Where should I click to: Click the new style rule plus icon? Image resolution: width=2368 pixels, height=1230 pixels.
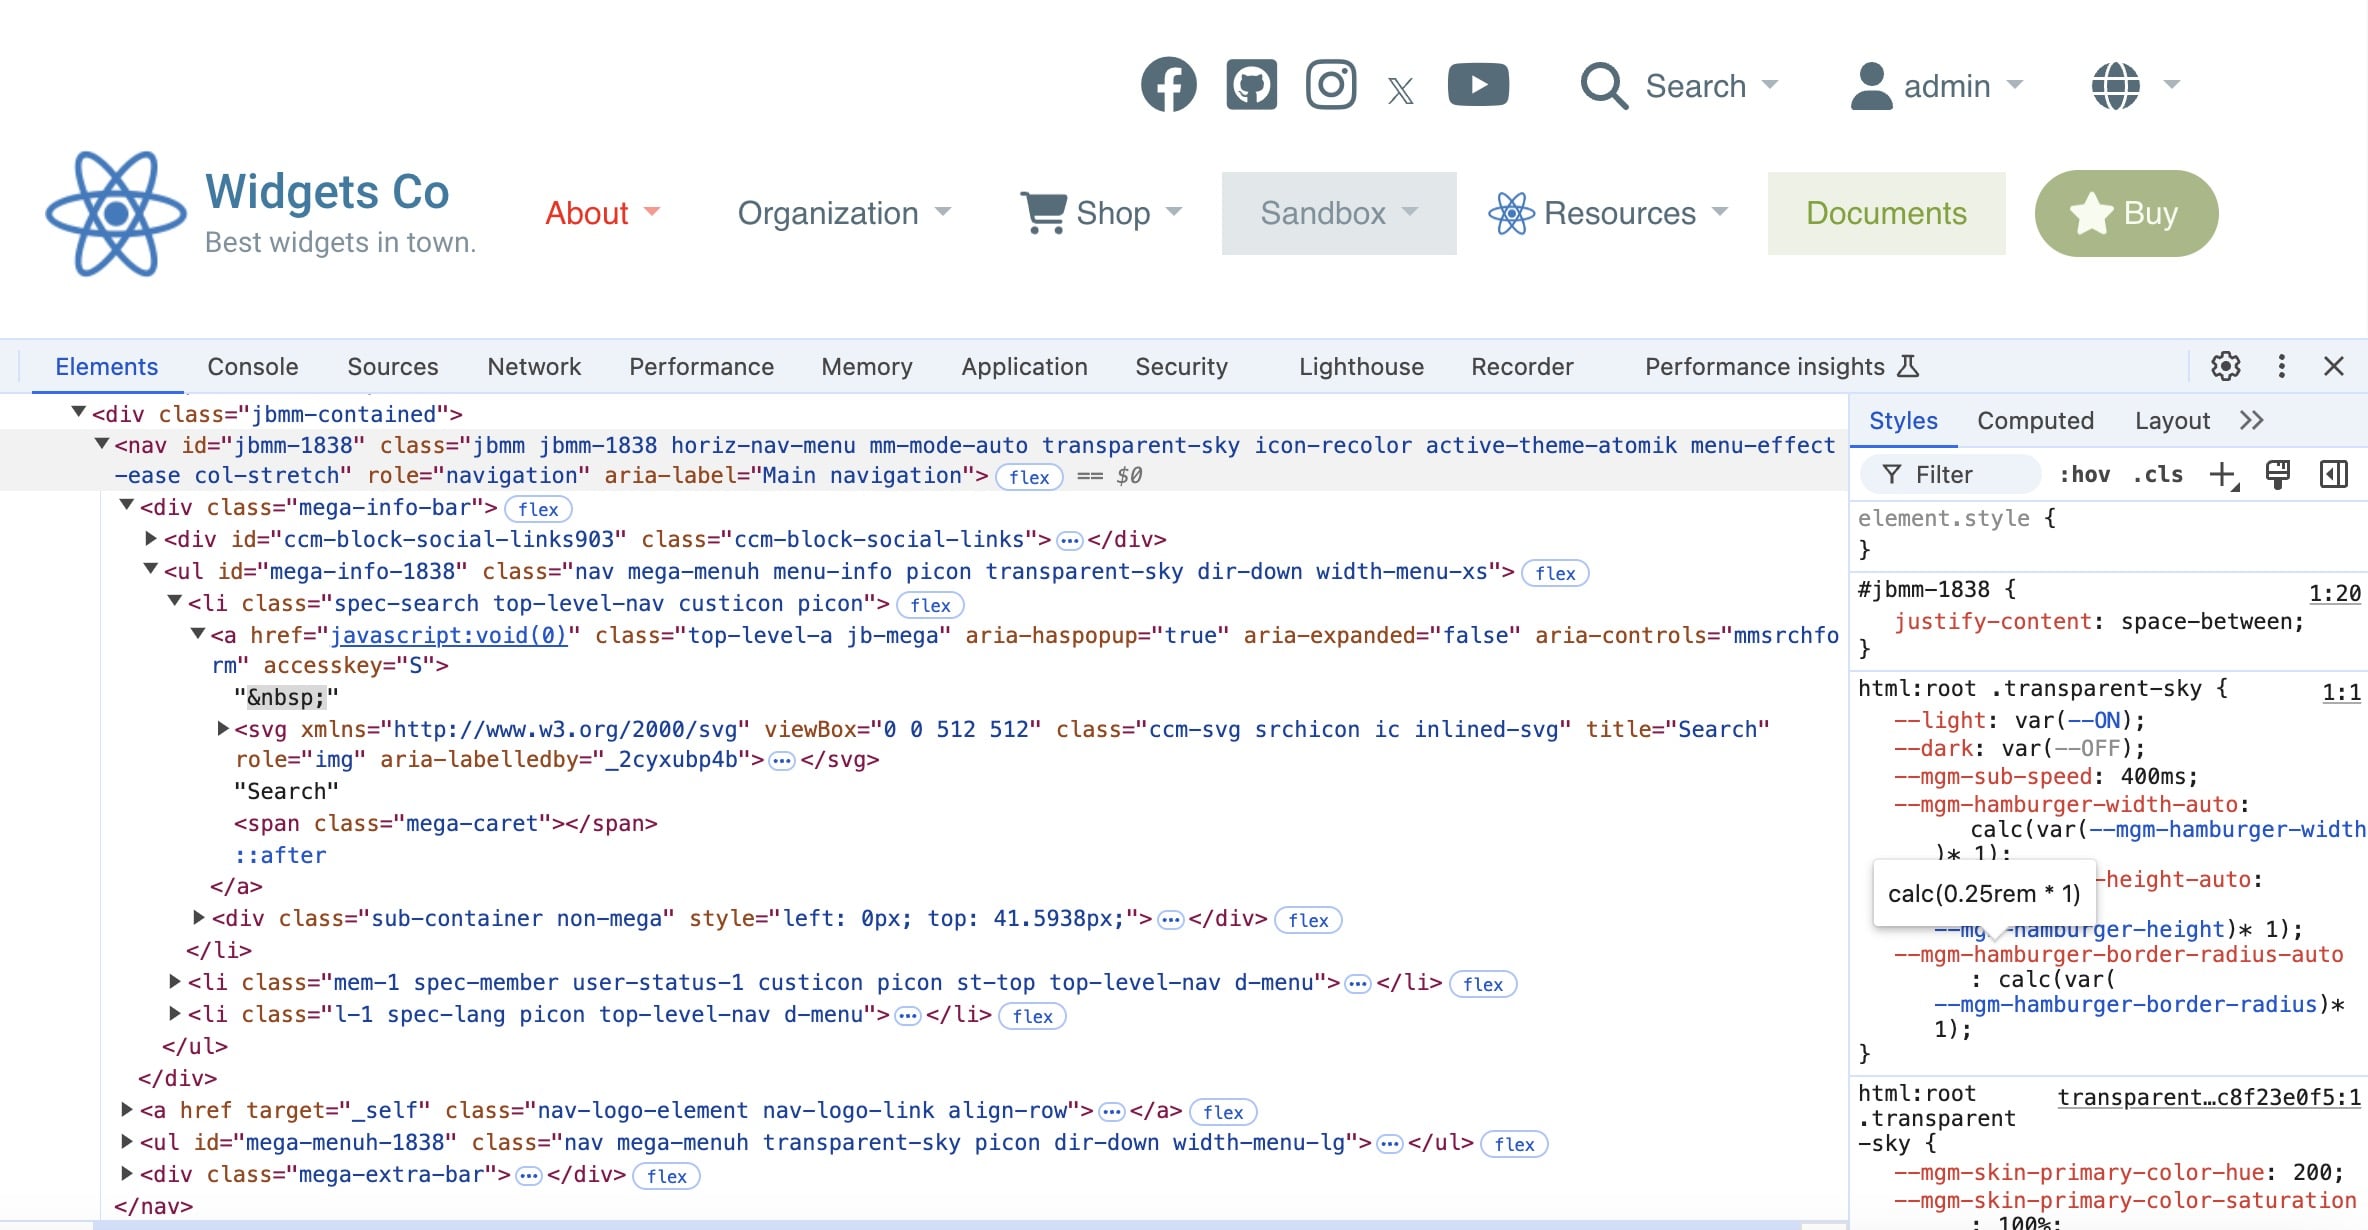click(x=2222, y=474)
